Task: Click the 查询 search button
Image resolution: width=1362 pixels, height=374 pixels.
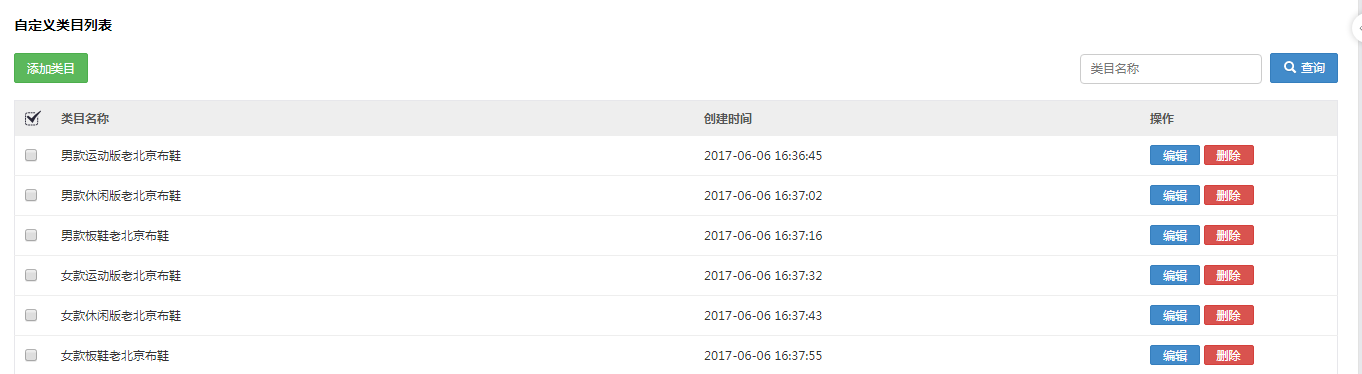Action: tap(1303, 68)
